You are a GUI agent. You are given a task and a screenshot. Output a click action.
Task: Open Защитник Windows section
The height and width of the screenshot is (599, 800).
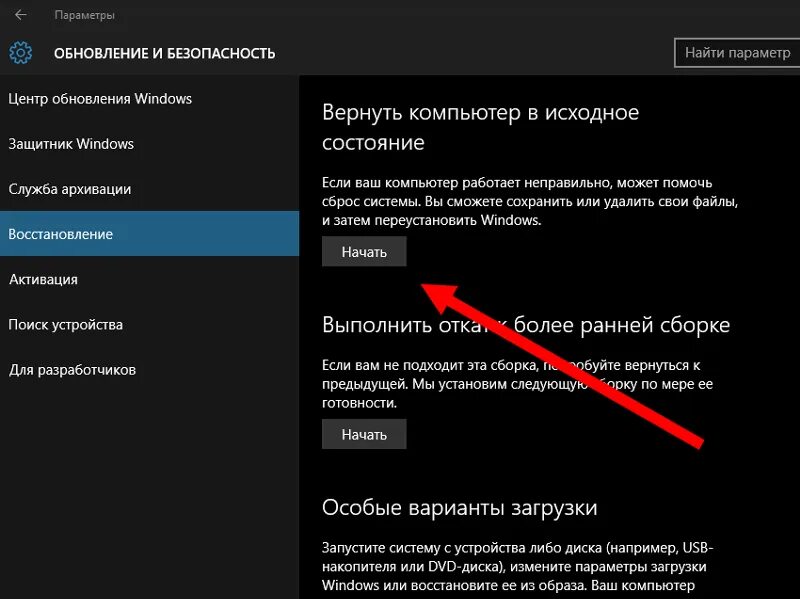coord(70,143)
